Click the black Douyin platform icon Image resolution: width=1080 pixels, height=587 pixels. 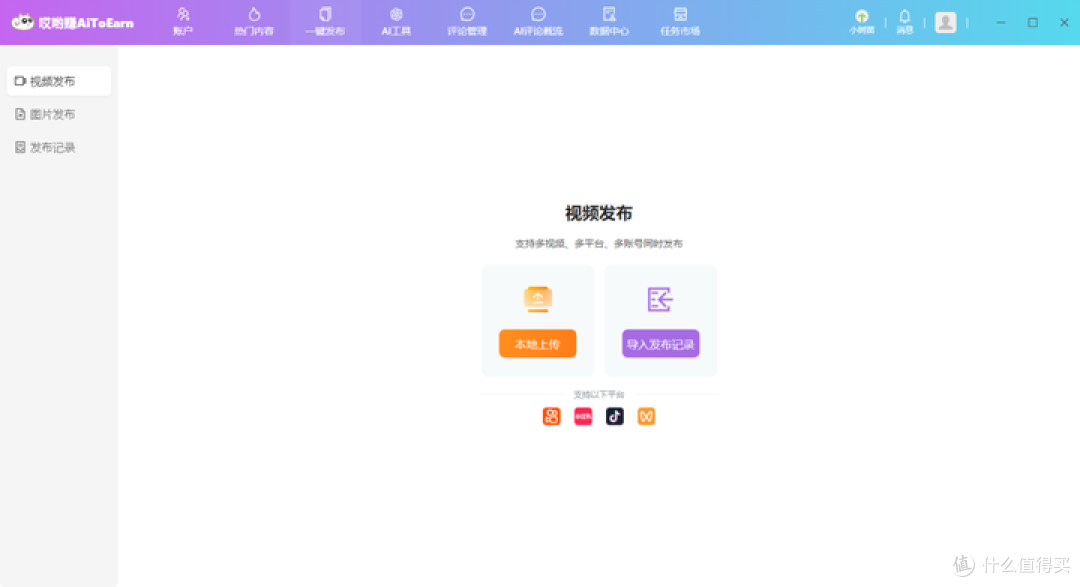[x=614, y=416]
